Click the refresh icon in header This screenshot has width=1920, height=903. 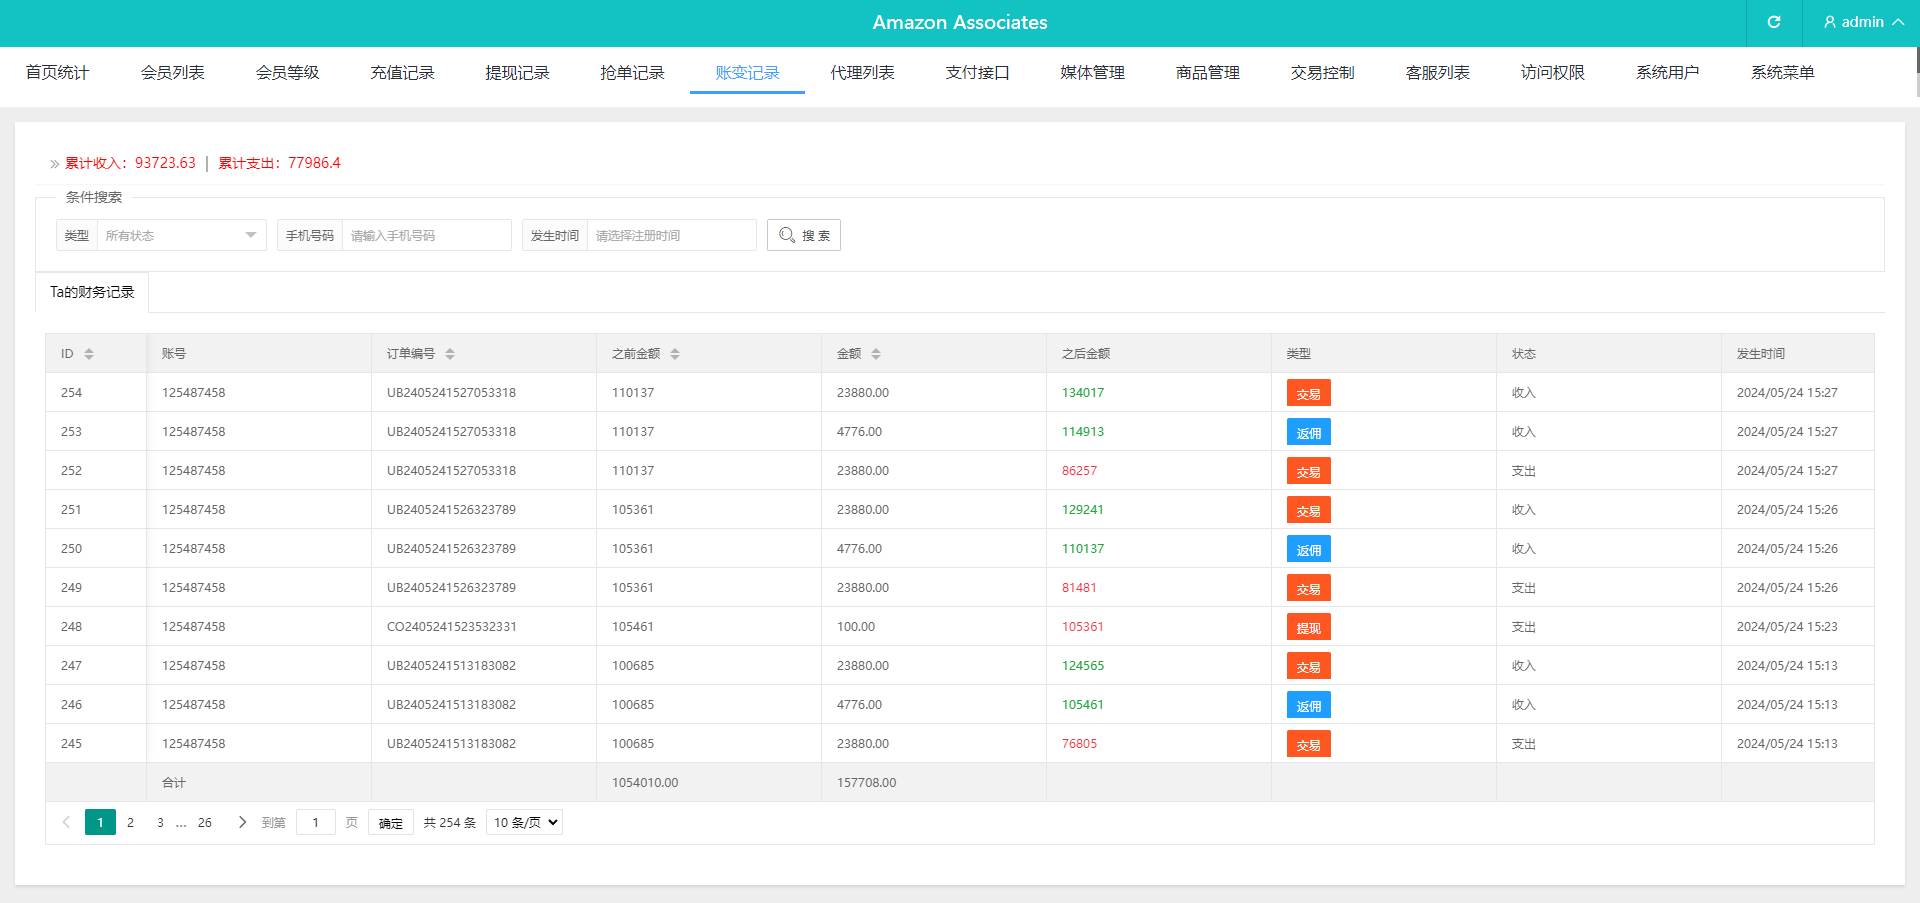pos(1774,22)
